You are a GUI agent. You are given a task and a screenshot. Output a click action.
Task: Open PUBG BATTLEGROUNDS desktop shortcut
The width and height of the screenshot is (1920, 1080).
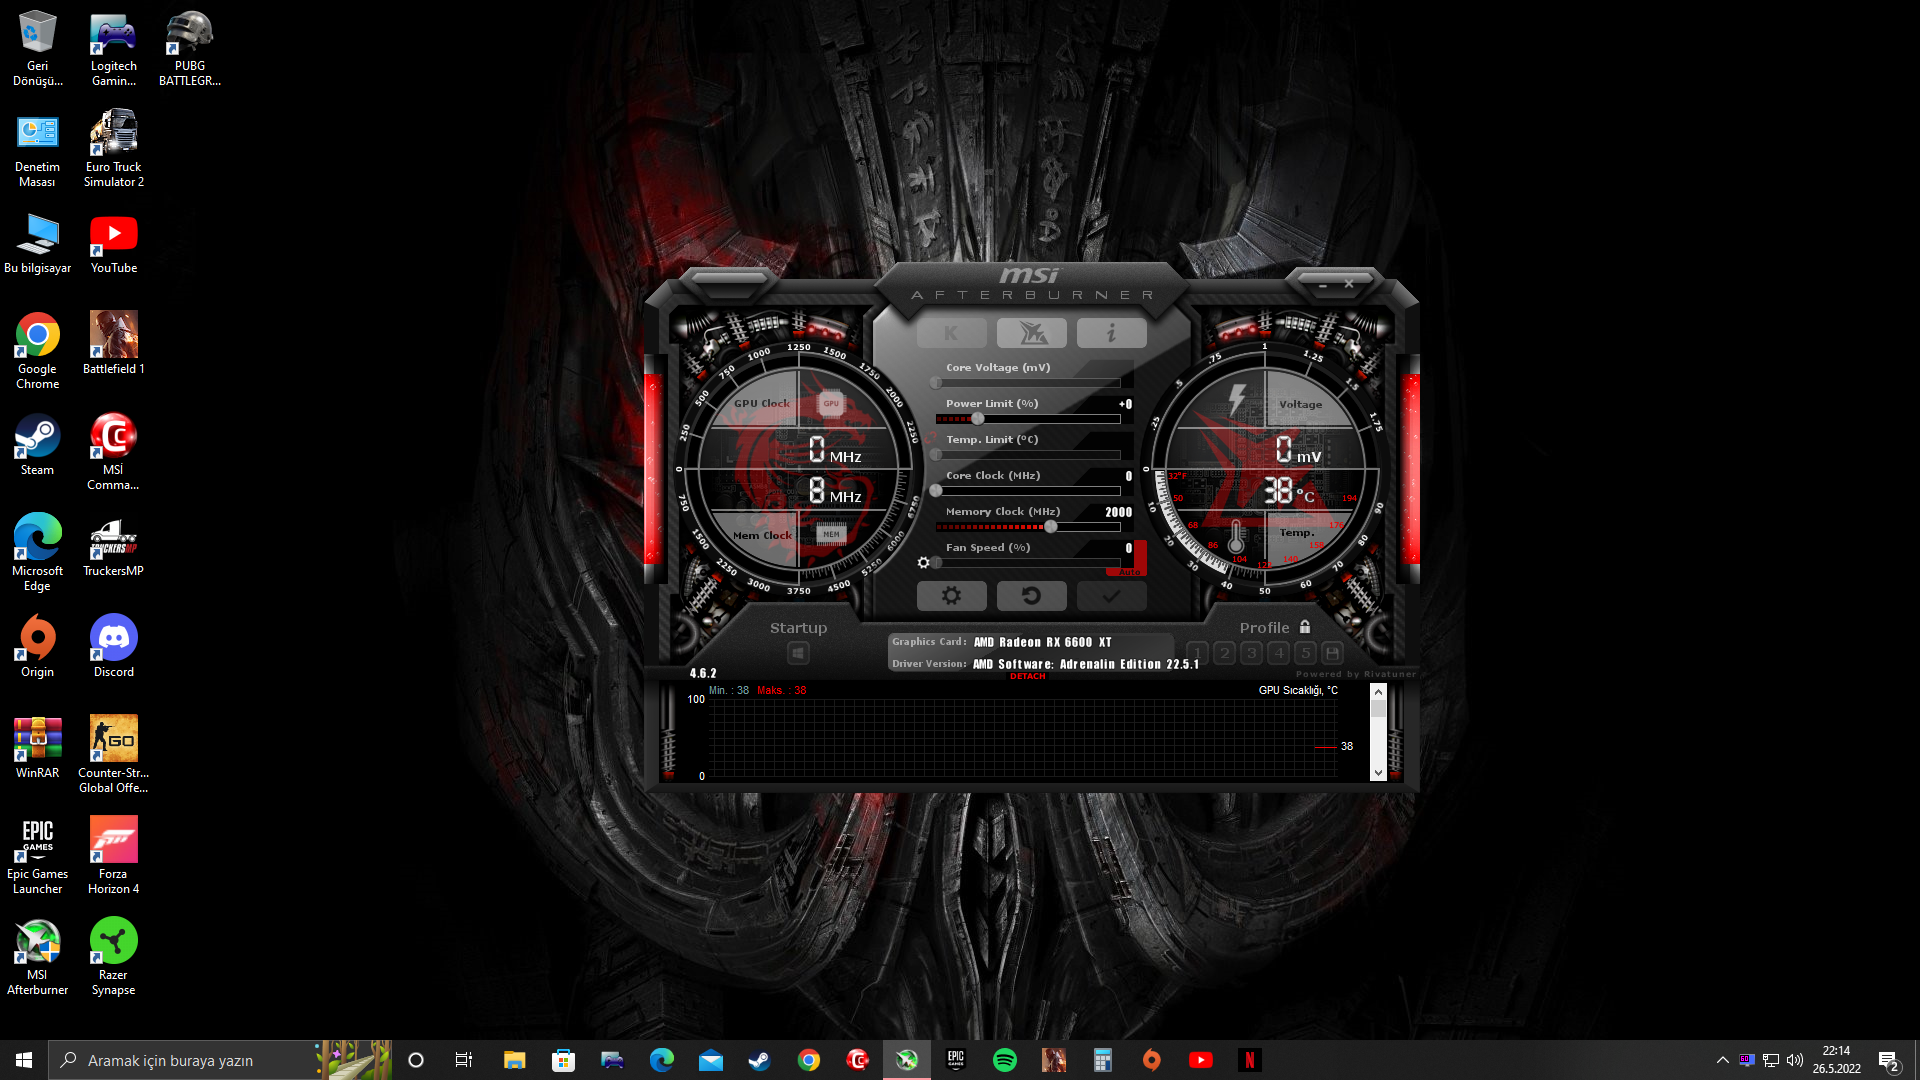click(x=189, y=49)
